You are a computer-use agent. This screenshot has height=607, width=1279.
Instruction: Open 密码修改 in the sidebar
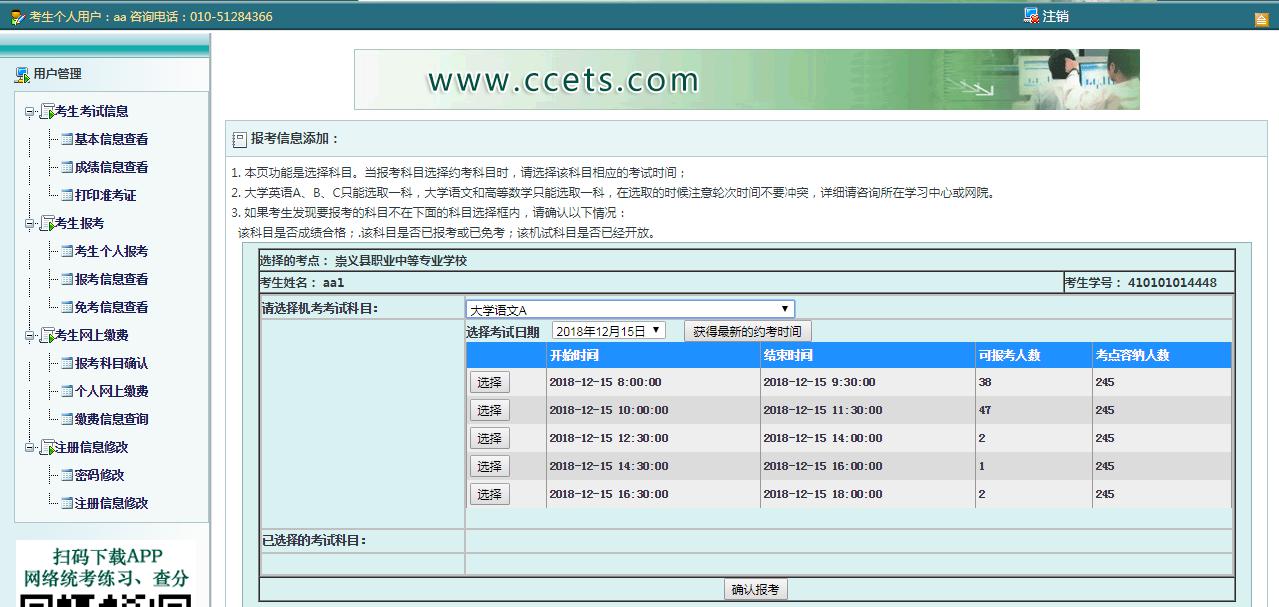pyautogui.click(x=99, y=476)
